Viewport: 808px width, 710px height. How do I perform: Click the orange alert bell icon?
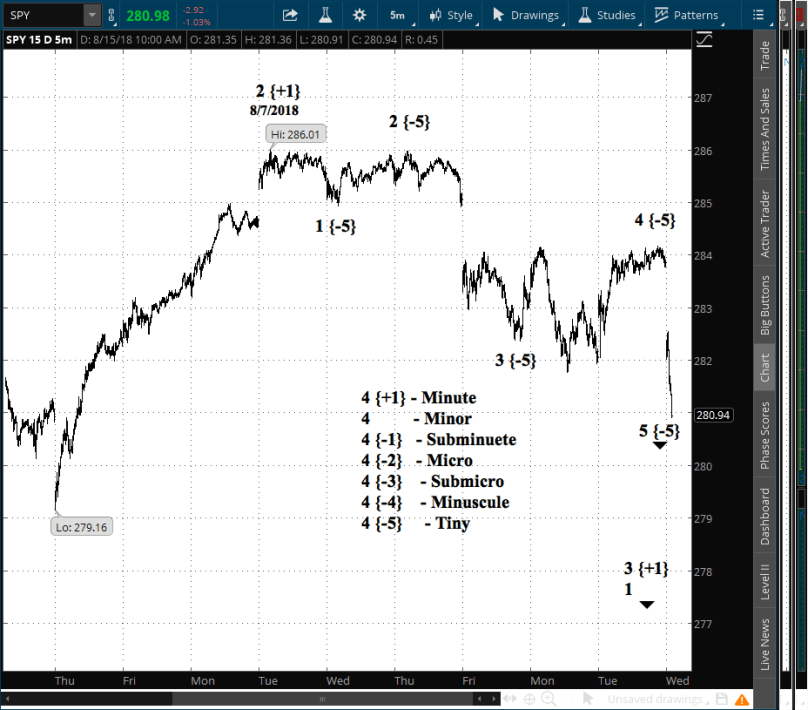point(741,698)
